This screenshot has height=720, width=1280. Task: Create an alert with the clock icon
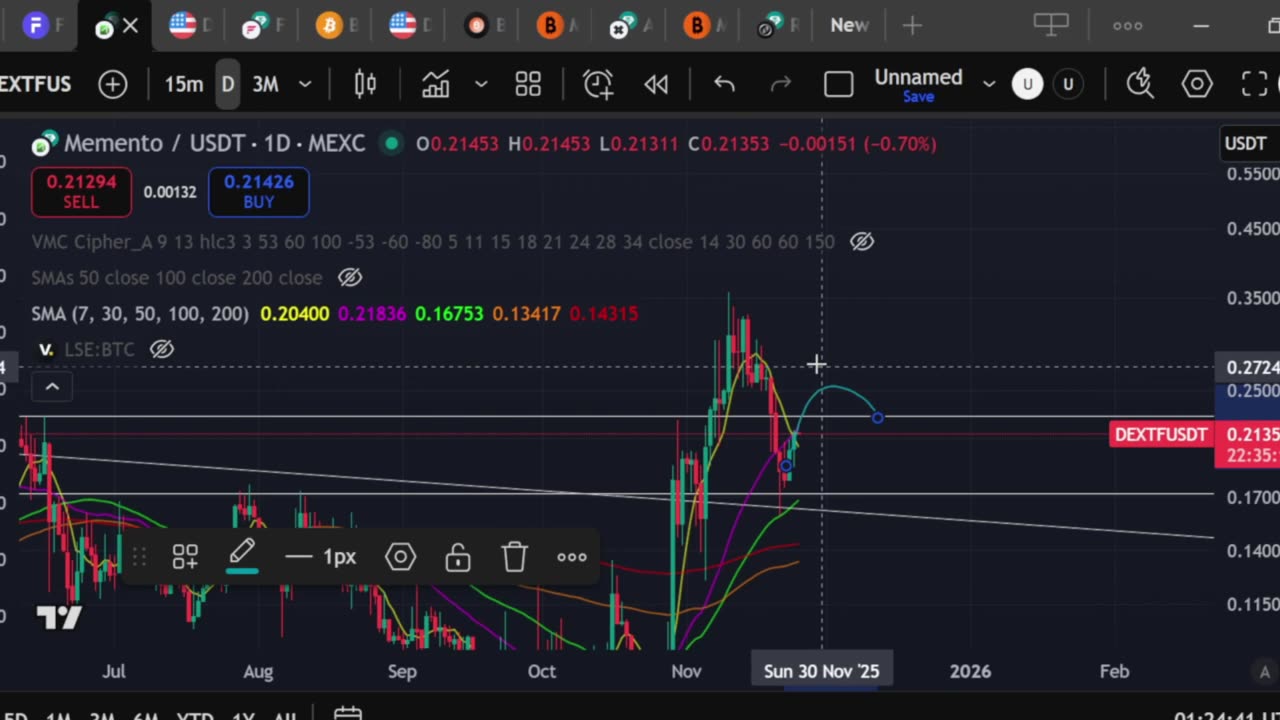[598, 85]
